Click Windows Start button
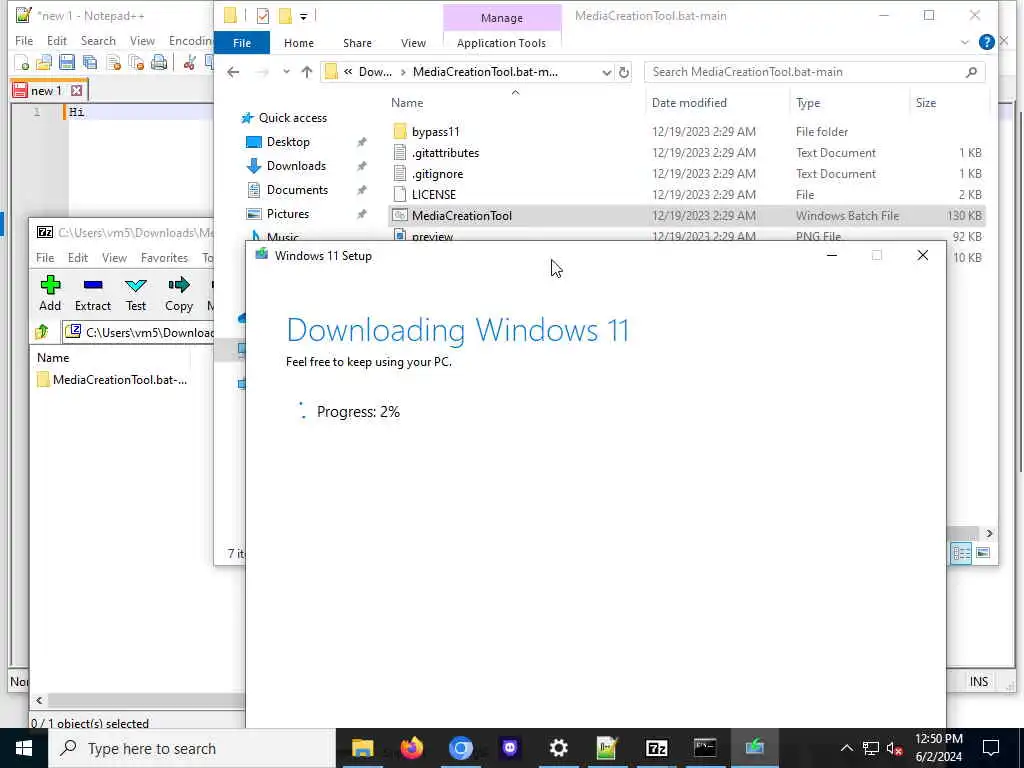1024x768 pixels. point(24,748)
